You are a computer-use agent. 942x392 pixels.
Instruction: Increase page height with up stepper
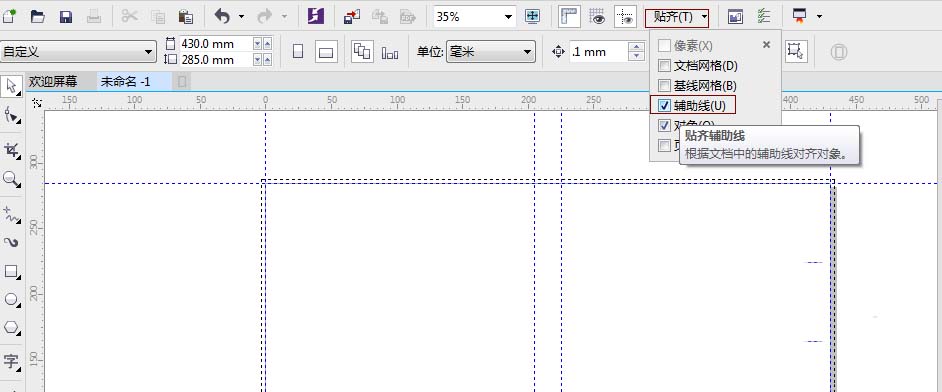267,59
